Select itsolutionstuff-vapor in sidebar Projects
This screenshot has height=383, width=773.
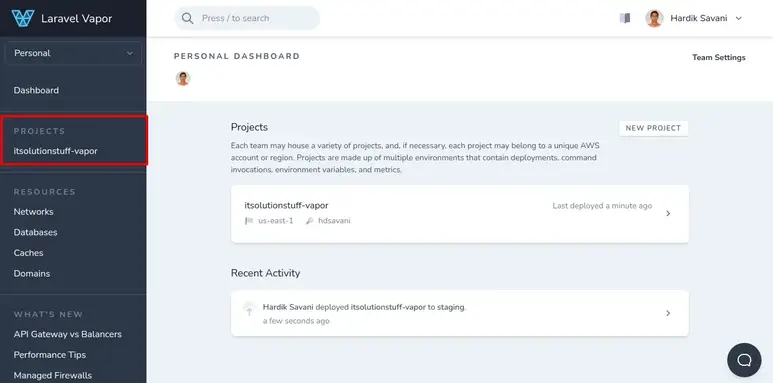point(55,151)
